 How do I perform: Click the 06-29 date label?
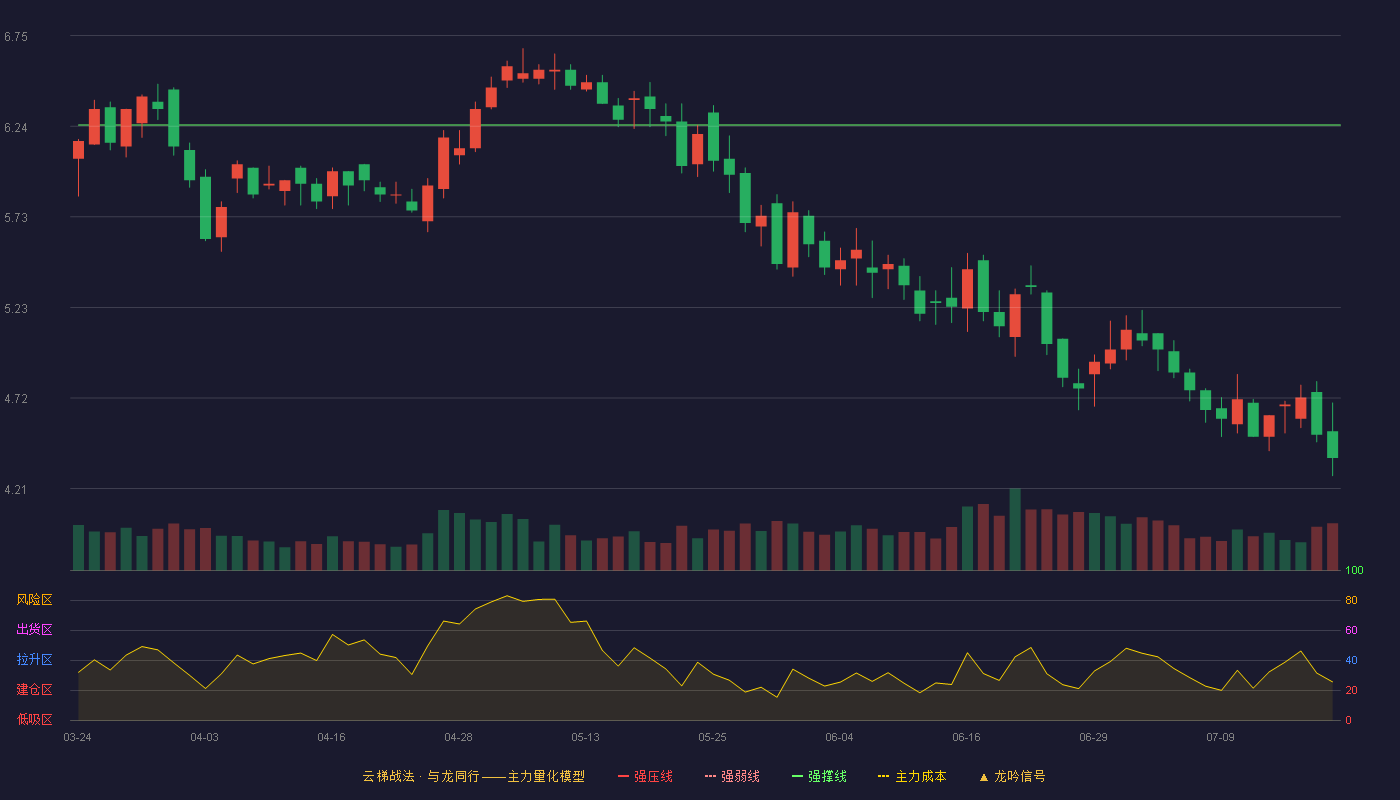[x=1093, y=737]
